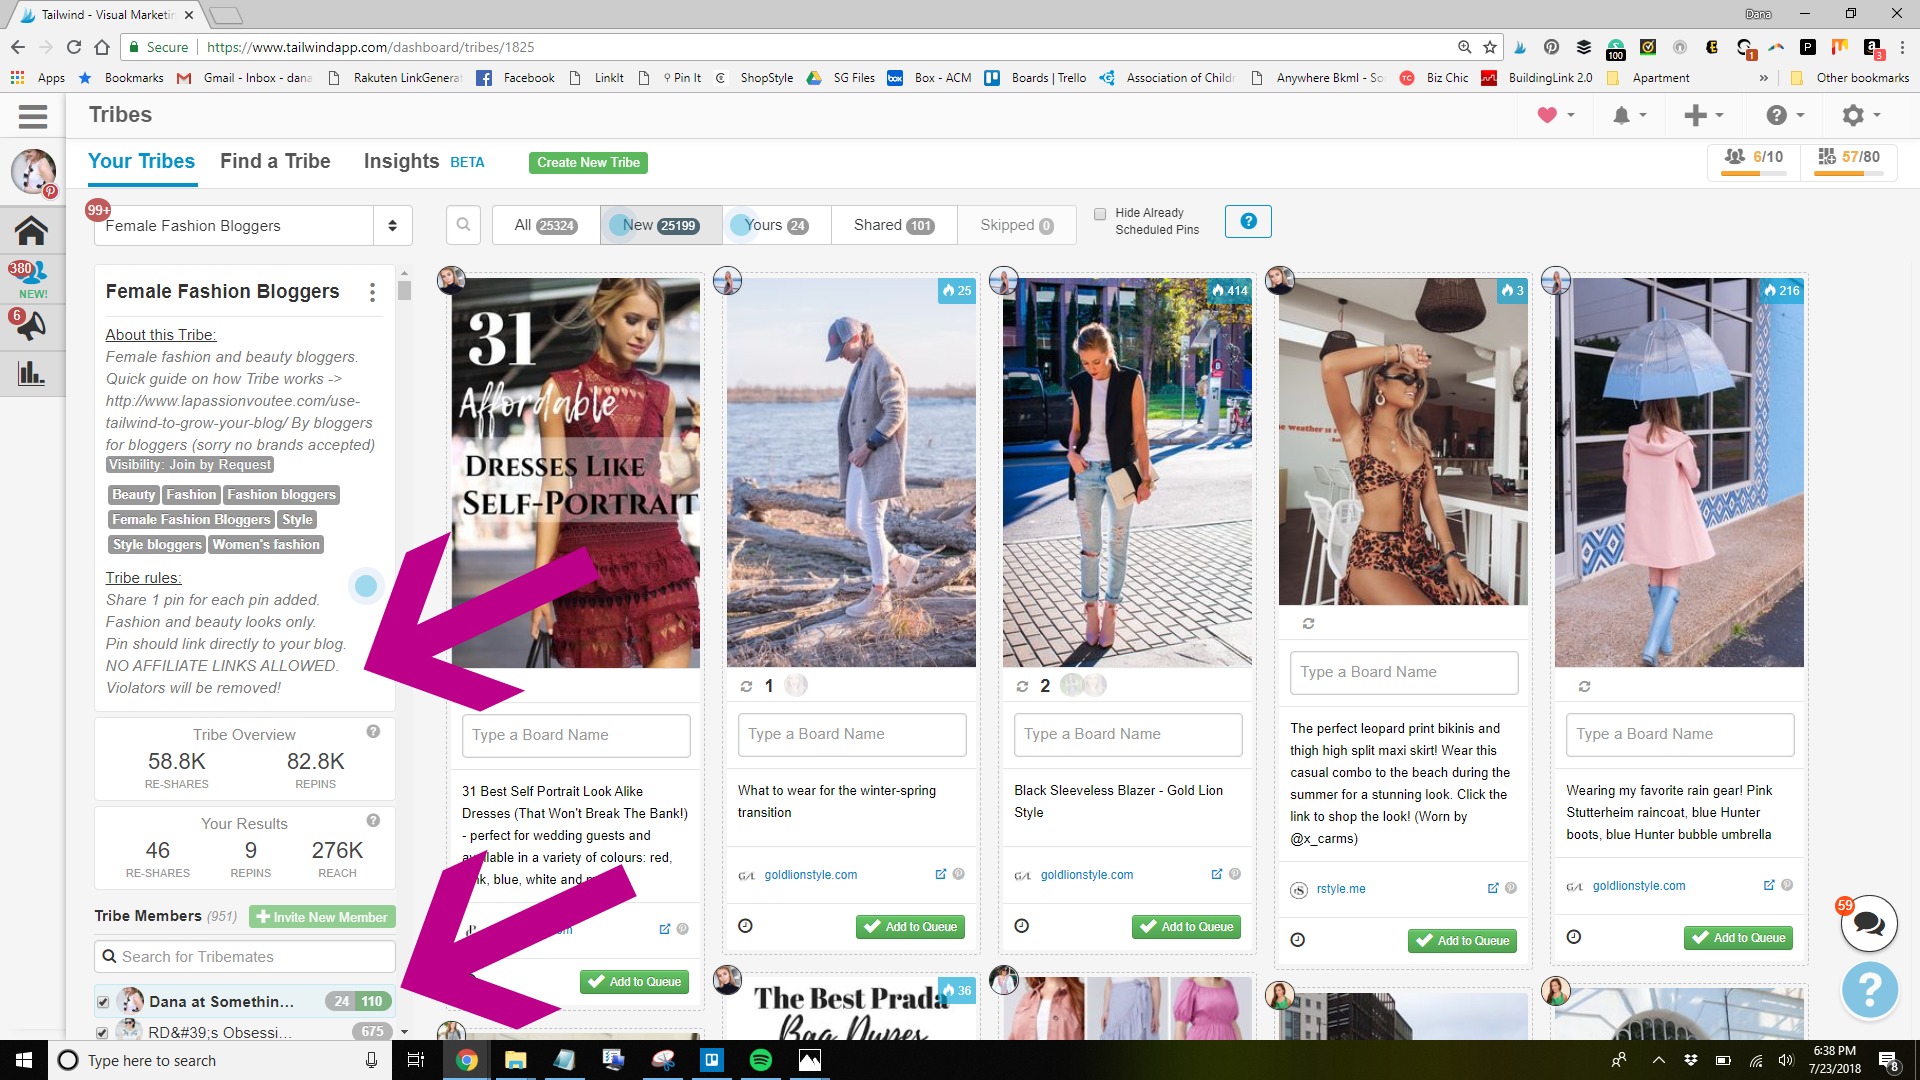Go to the Home dashboard icon
Image resolution: width=1920 pixels, height=1080 pixels.
point(31,230)
